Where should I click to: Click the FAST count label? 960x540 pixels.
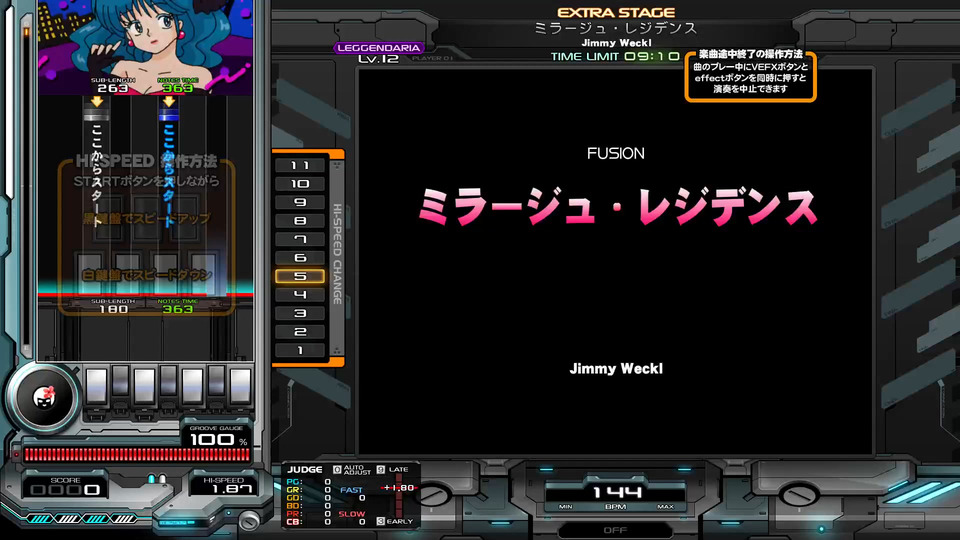pyautogui.click(x=351, y=490)
